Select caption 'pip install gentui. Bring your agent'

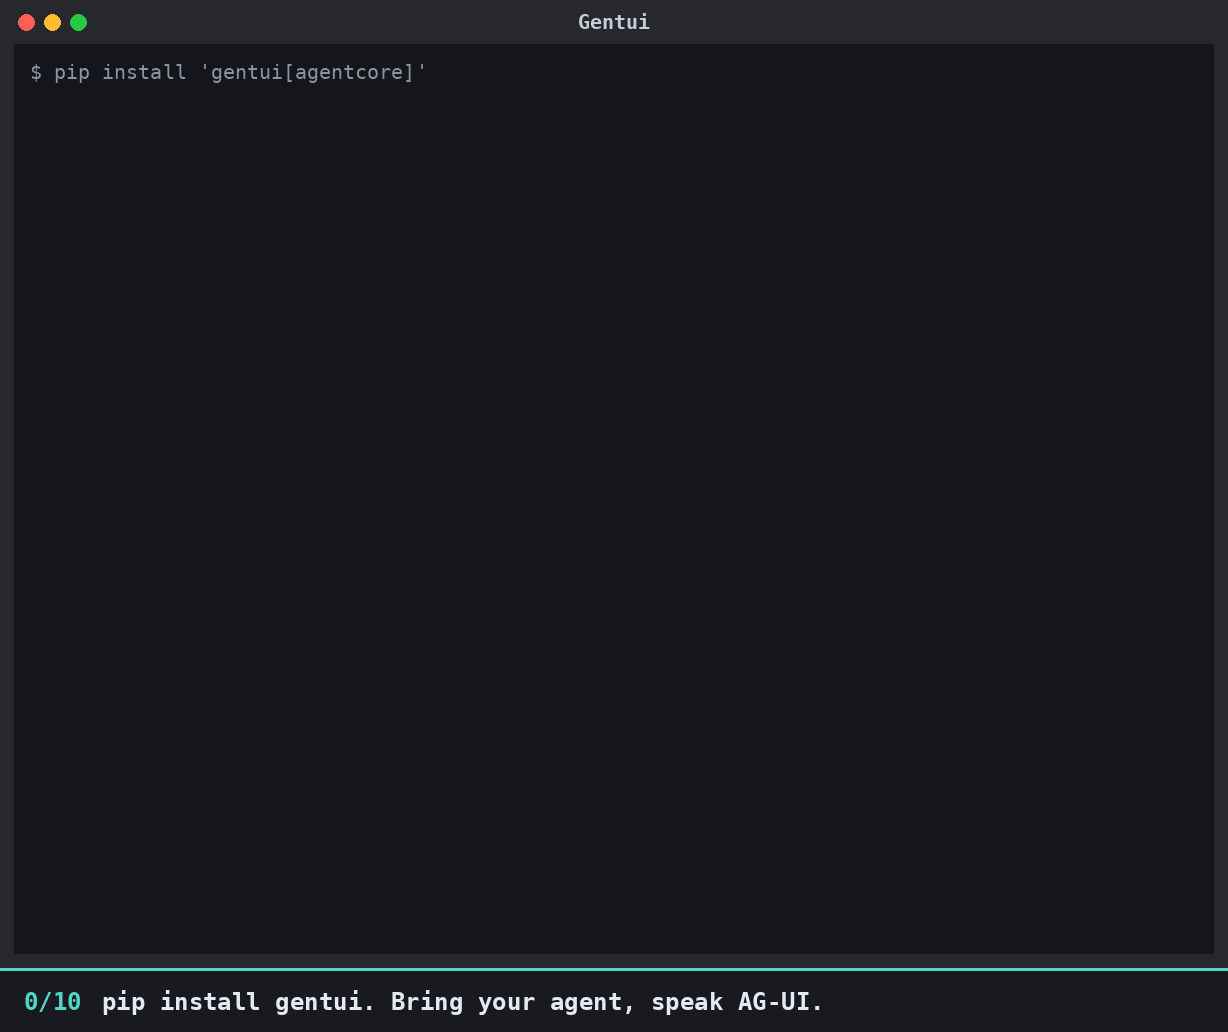tap(368, 1001)
